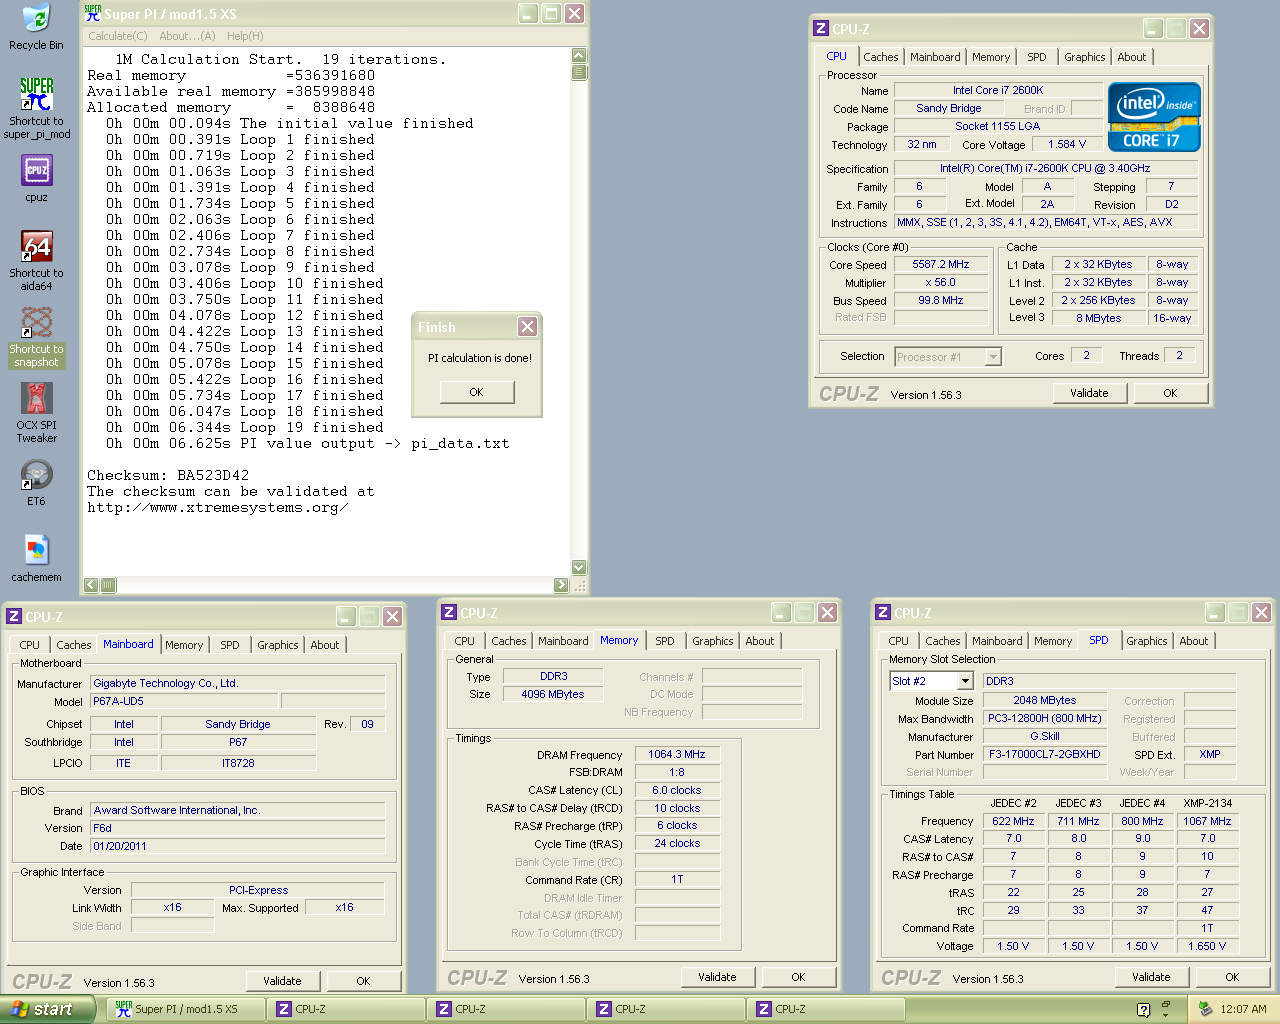Click the Name field Intel Core i7 2600K
Screen dimensions: 1280x1024
(998, 90)
